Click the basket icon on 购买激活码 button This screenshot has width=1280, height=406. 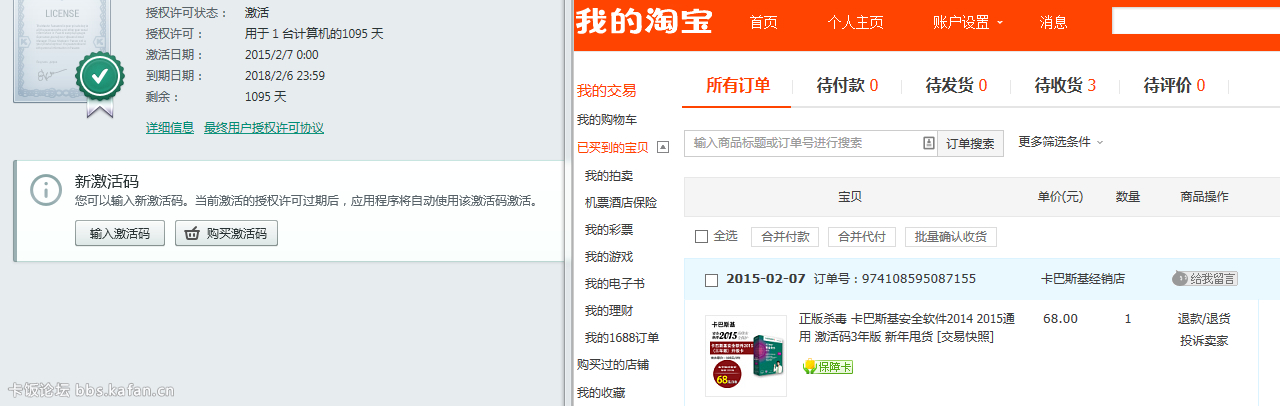click(191, 233)
